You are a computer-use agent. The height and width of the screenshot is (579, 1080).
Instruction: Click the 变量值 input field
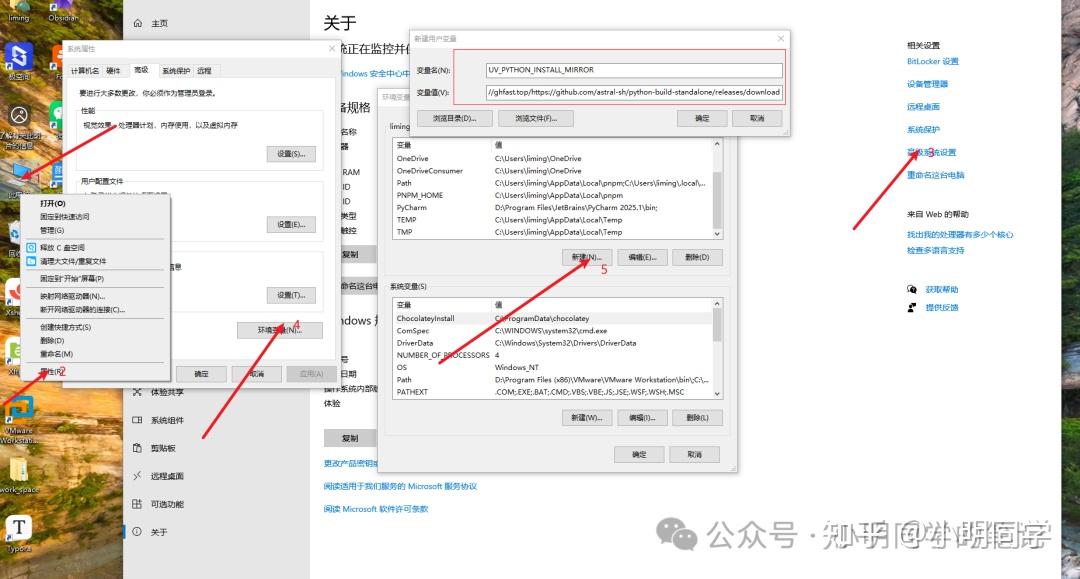(634, 92)
